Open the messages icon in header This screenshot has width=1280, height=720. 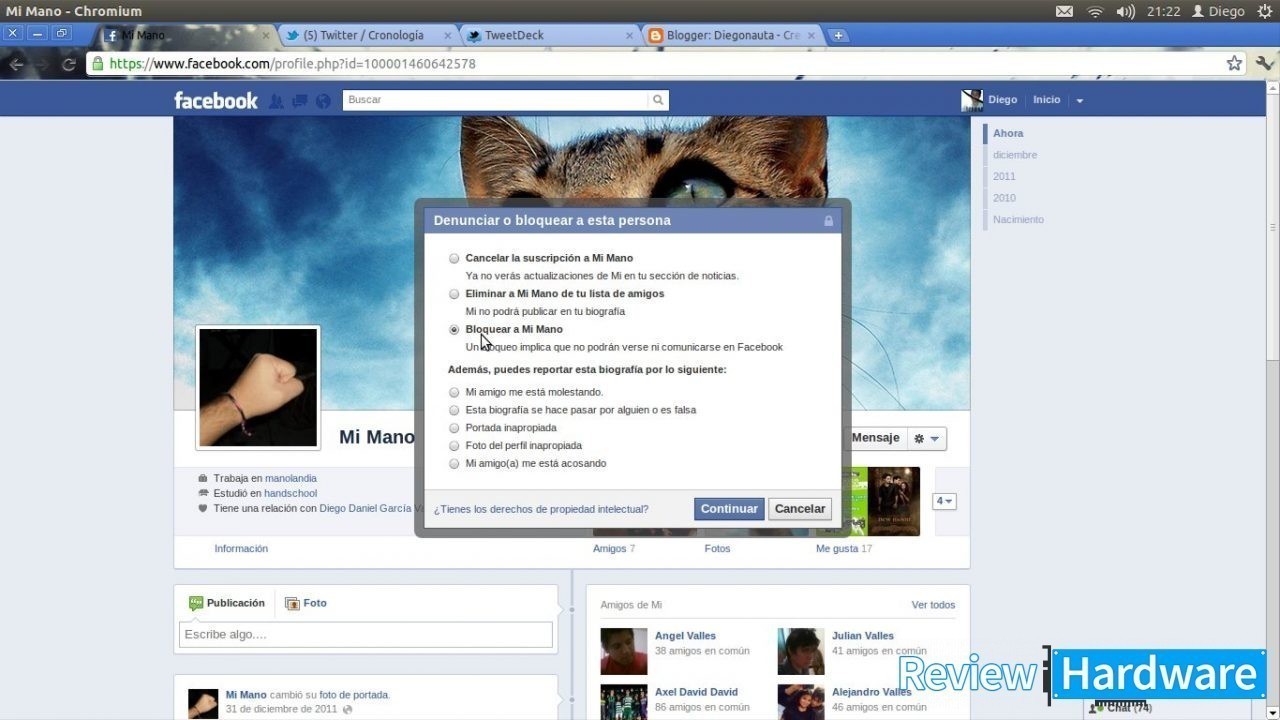click(299, 101)
